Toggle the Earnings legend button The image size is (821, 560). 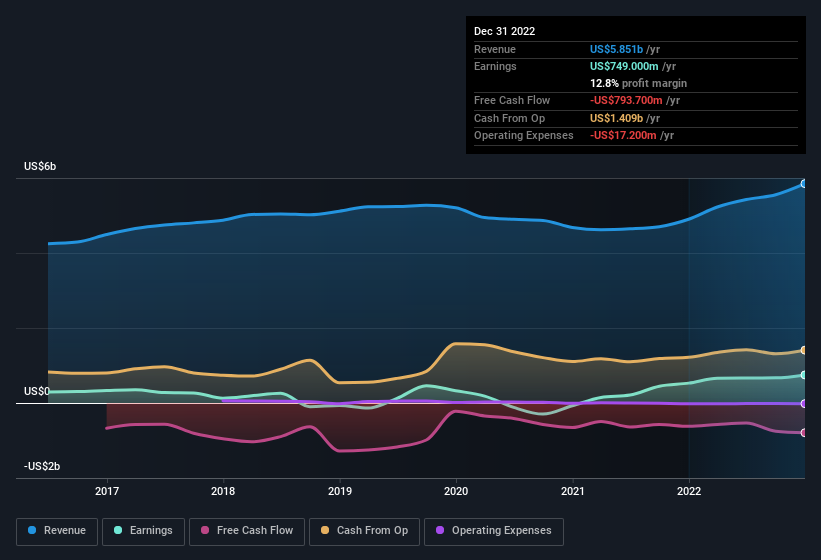click(143, 531)
